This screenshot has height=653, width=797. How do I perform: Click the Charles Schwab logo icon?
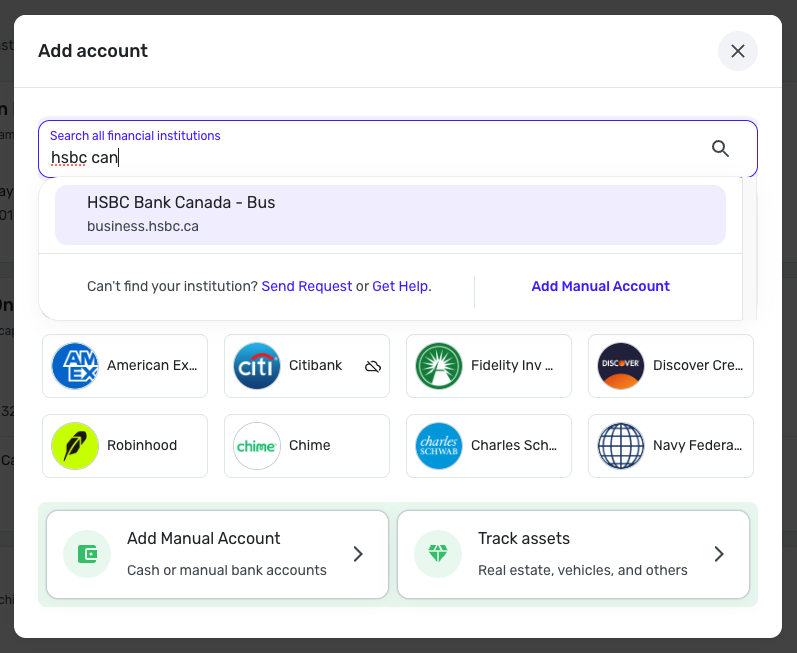click(439, 446)
